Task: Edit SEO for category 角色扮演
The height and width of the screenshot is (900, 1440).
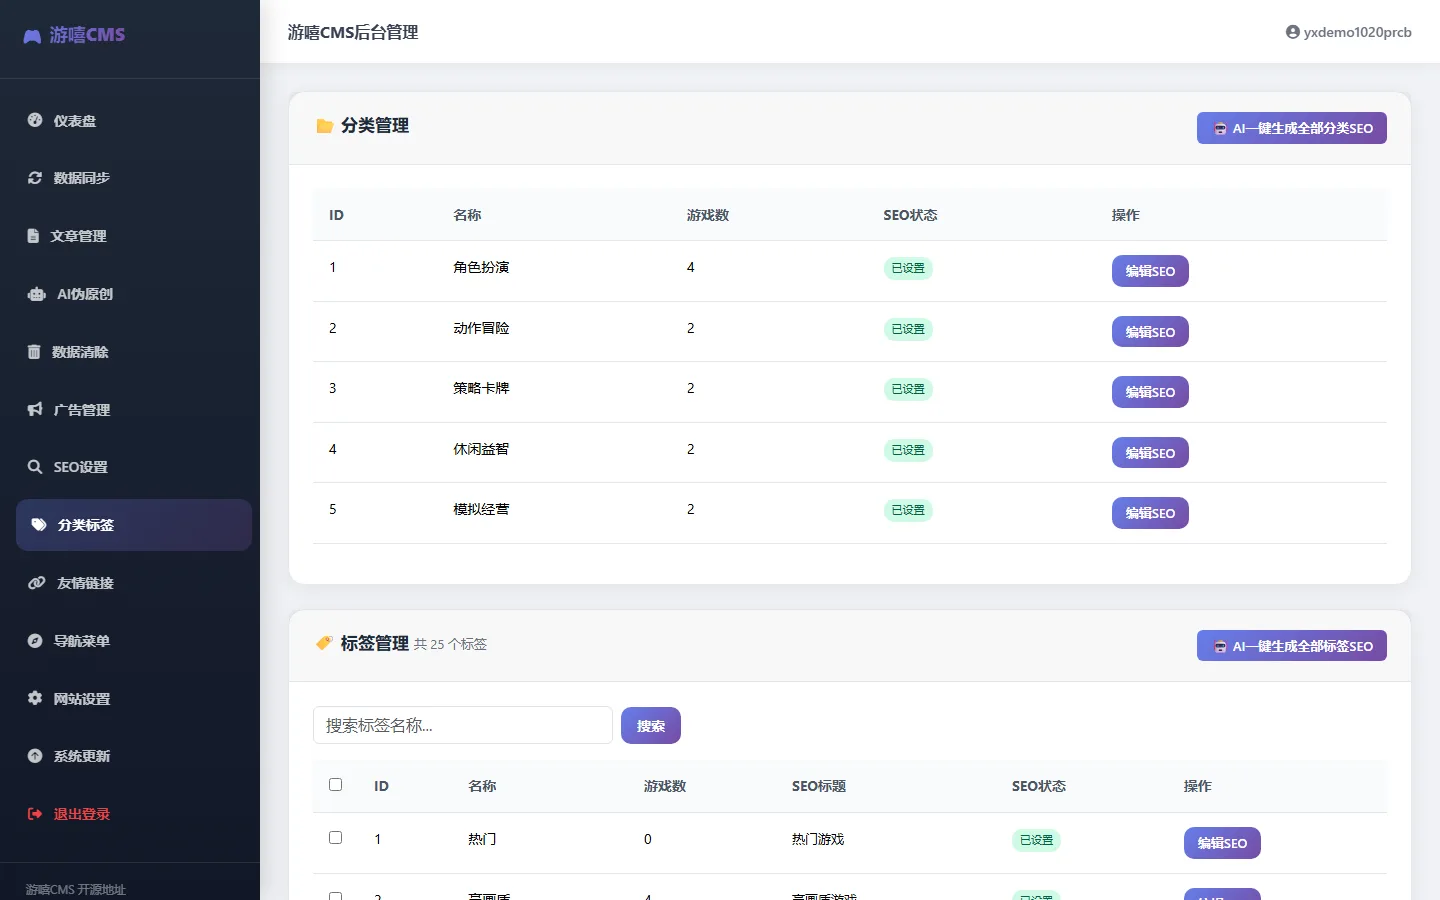Action: [x=1150, y=271]
